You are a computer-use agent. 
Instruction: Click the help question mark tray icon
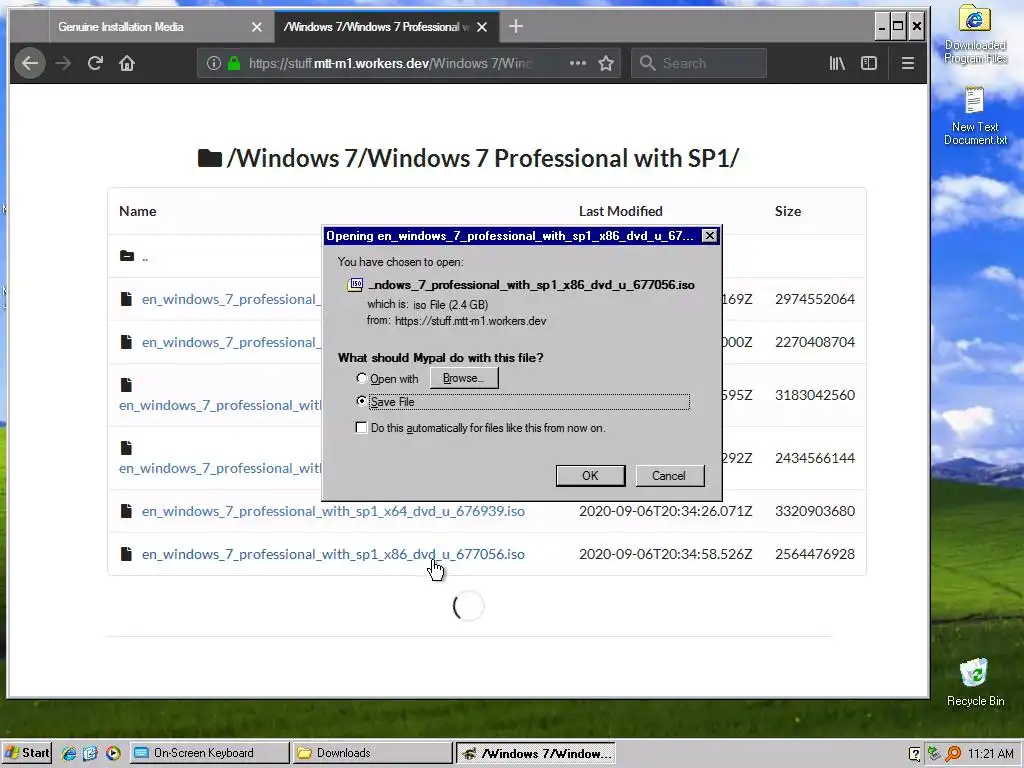coord(915,754)
